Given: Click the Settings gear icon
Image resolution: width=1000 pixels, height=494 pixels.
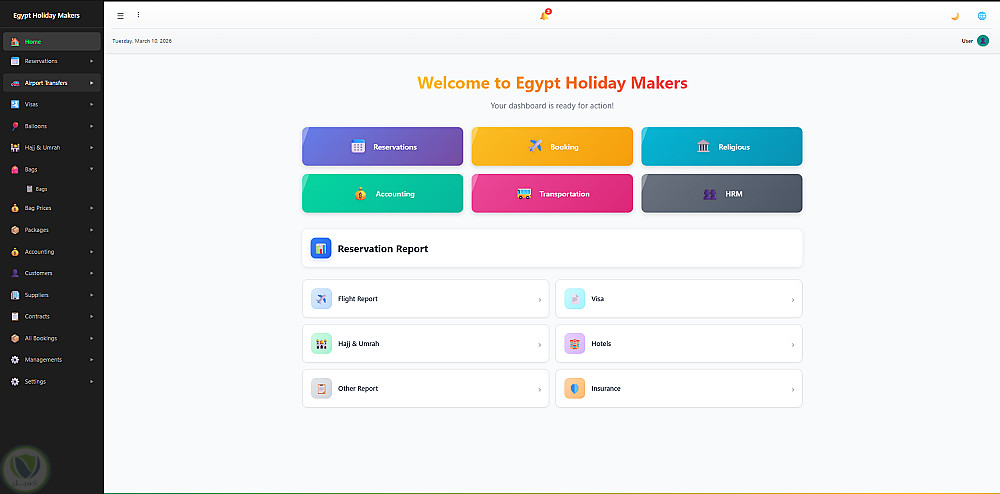Looking at the screenshot, I should point(15,381).
